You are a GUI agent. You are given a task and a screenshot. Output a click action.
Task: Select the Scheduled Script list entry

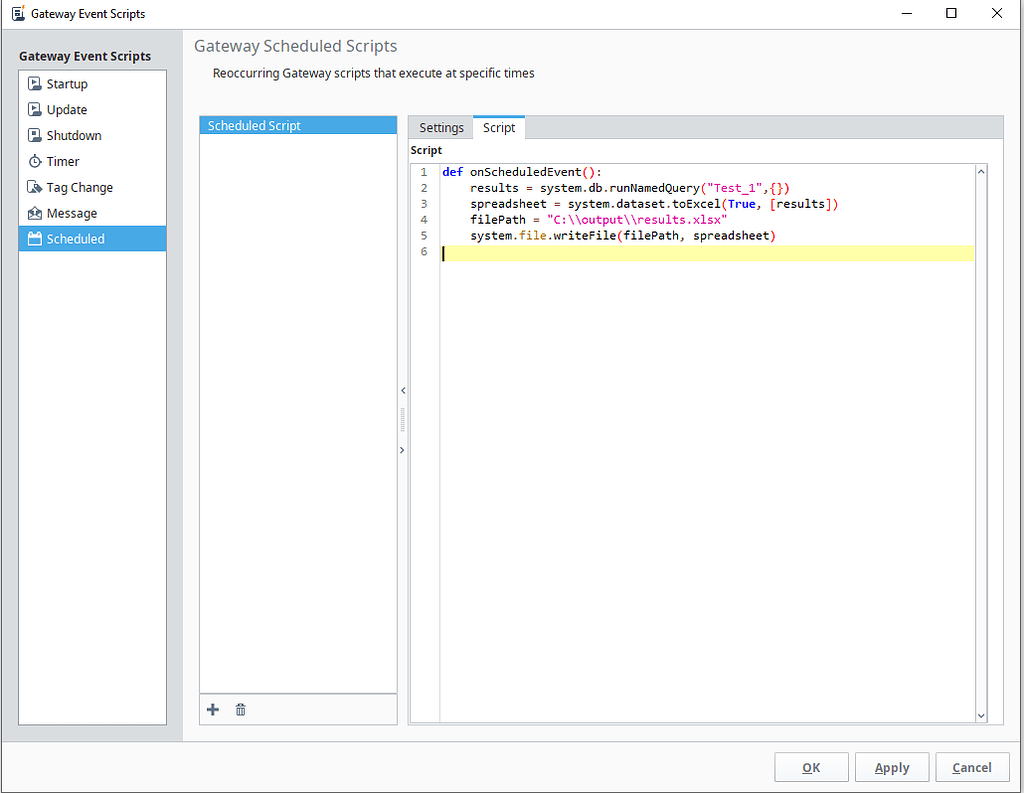click(298, 125)
